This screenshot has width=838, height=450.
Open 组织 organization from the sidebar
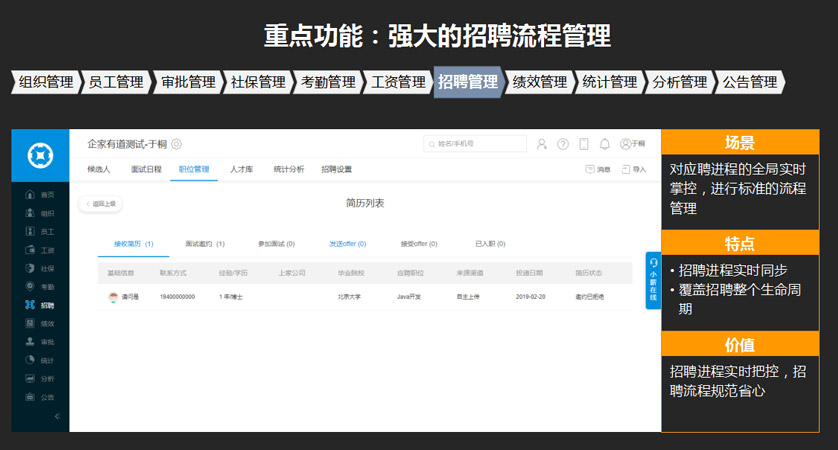[x=40, y=213]
